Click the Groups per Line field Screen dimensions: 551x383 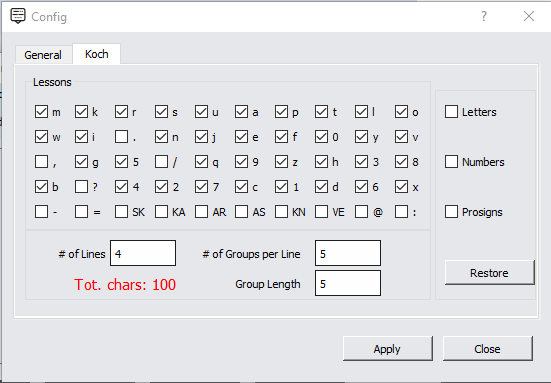pos(348,253)
